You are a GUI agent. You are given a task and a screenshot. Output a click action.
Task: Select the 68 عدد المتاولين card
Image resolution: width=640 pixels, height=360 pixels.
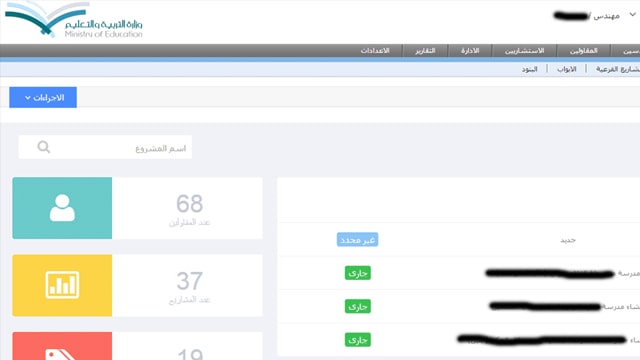click(187, 208)
